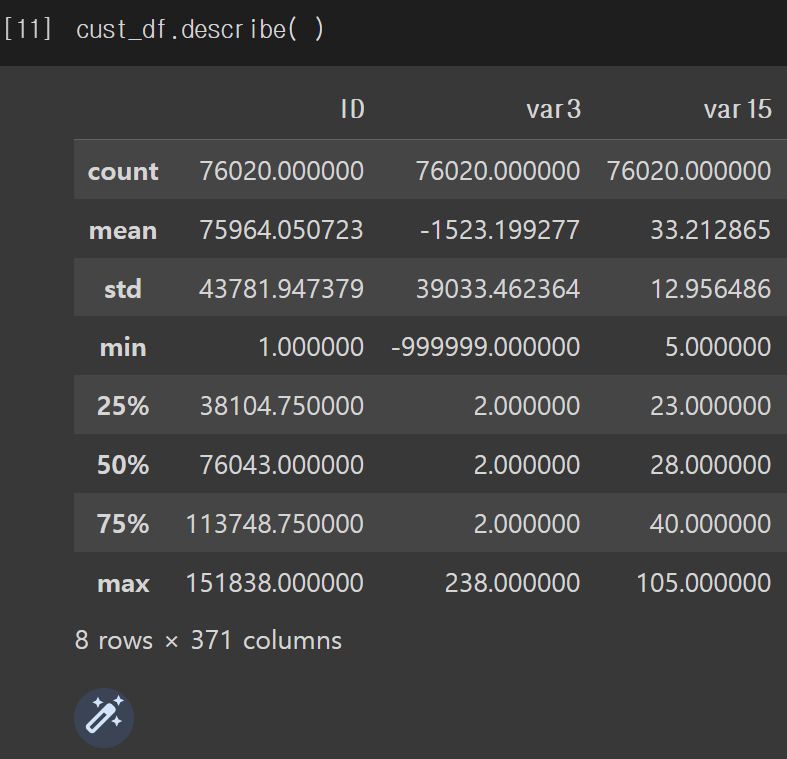Click the 25% row label
This screenshot has width=787, height=759.
[x=123, y=406]
